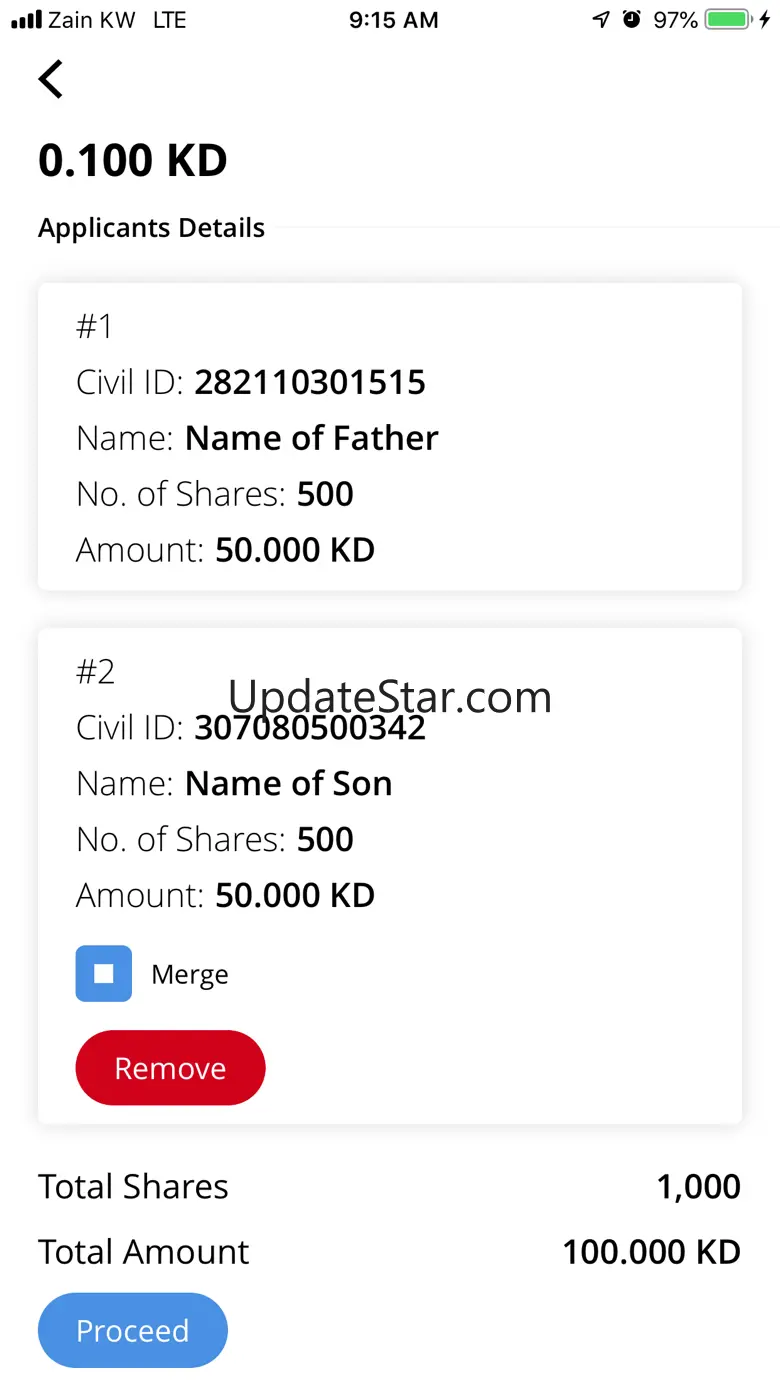Toggle the Merge checkbox for applicant #2
The width and height of the screenshot is (780, 1387).
point(104,974)
